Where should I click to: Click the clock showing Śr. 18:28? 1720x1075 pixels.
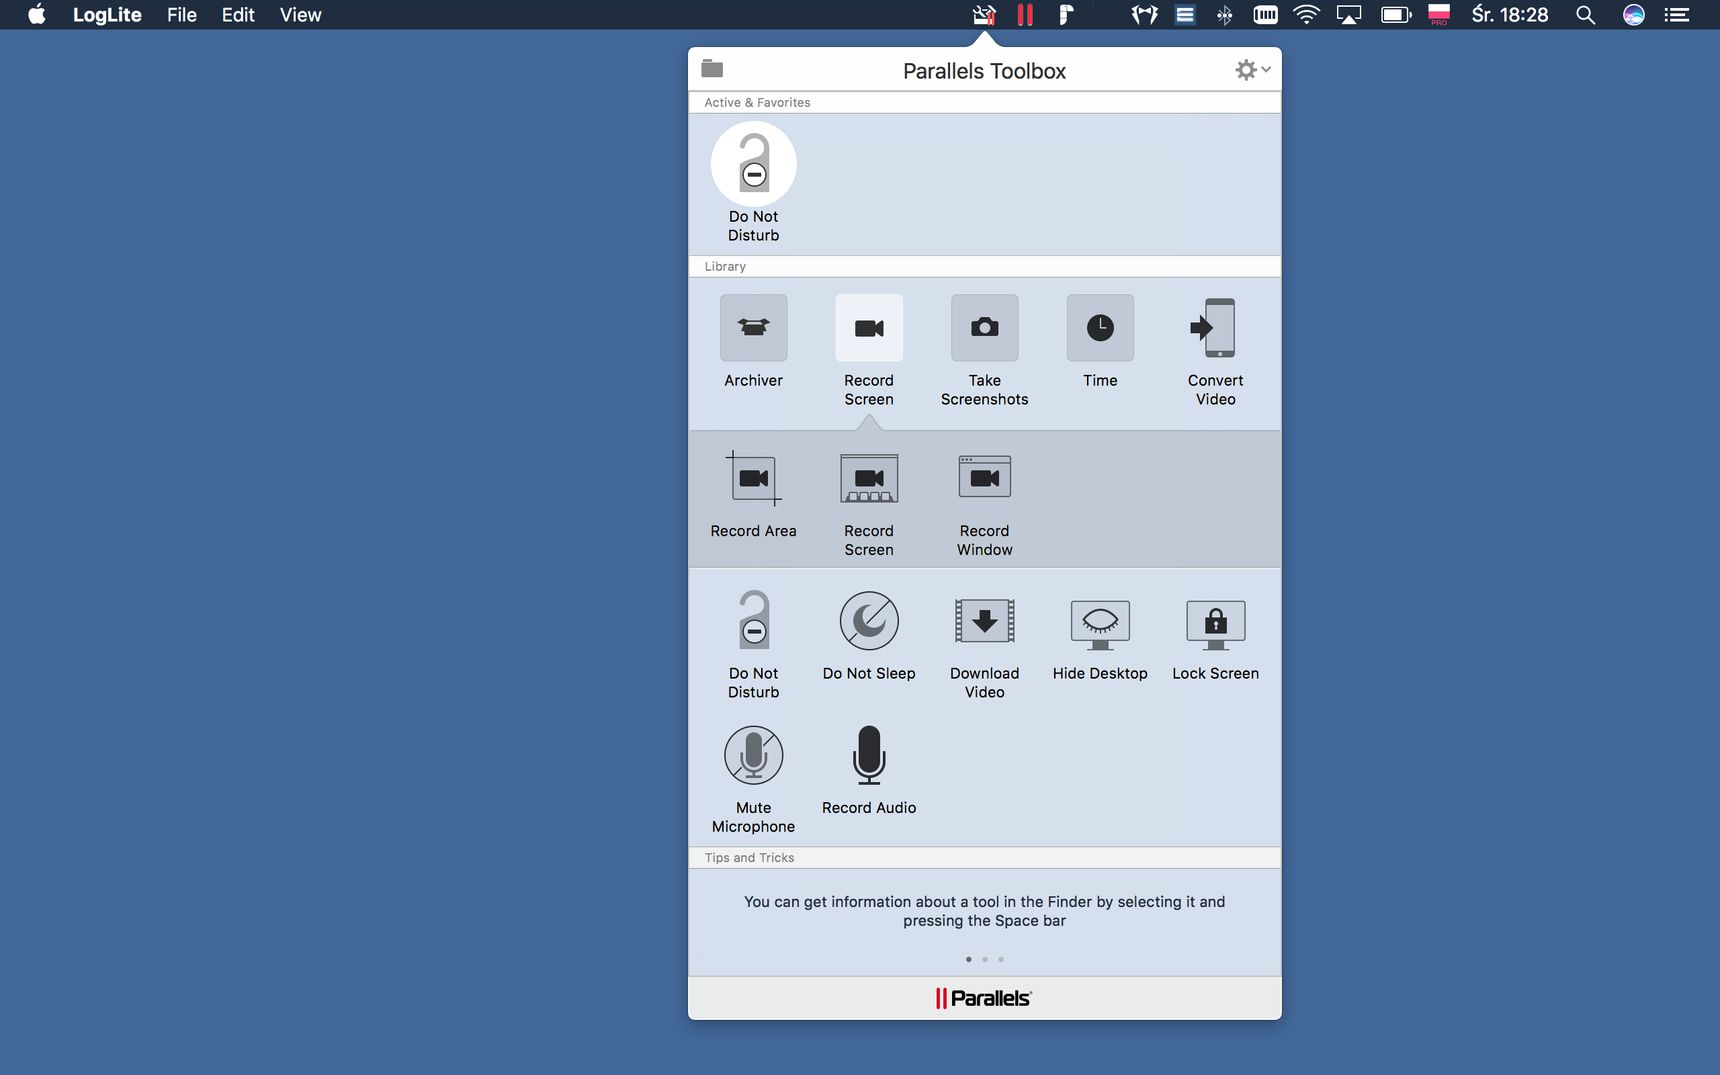point(1509,14)
